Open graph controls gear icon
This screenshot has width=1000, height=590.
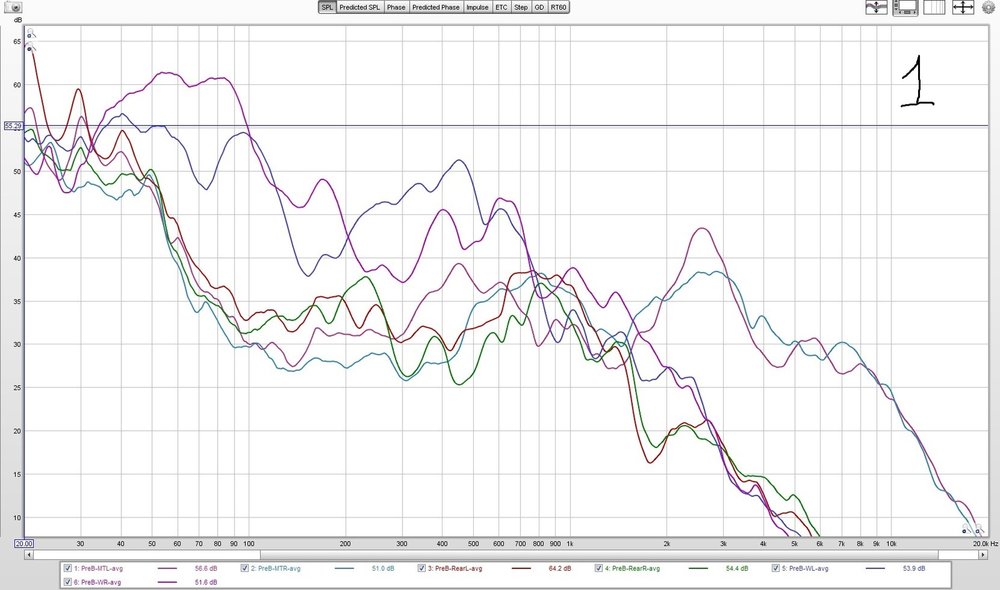pos(988,8)
